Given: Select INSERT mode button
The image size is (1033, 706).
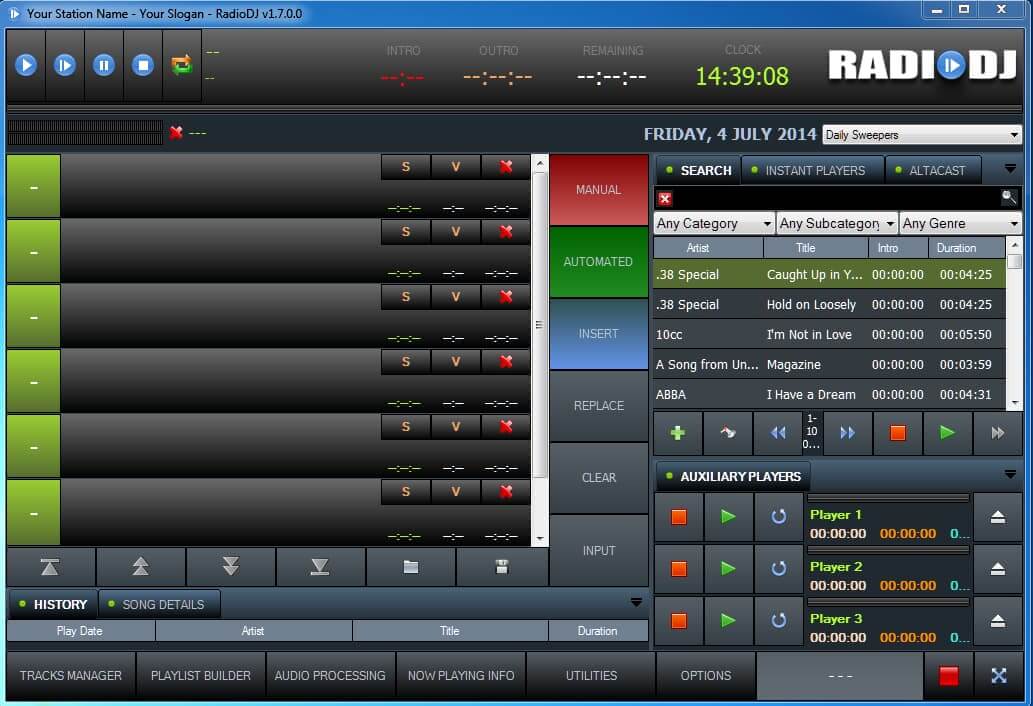Looking at the screenshot, I should (x=598, y=334).
